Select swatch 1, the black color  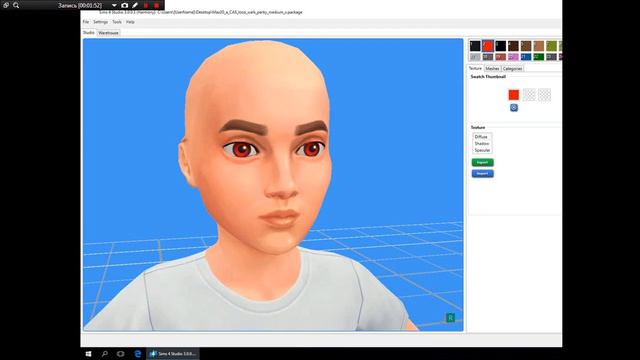(x=475, y=46)
